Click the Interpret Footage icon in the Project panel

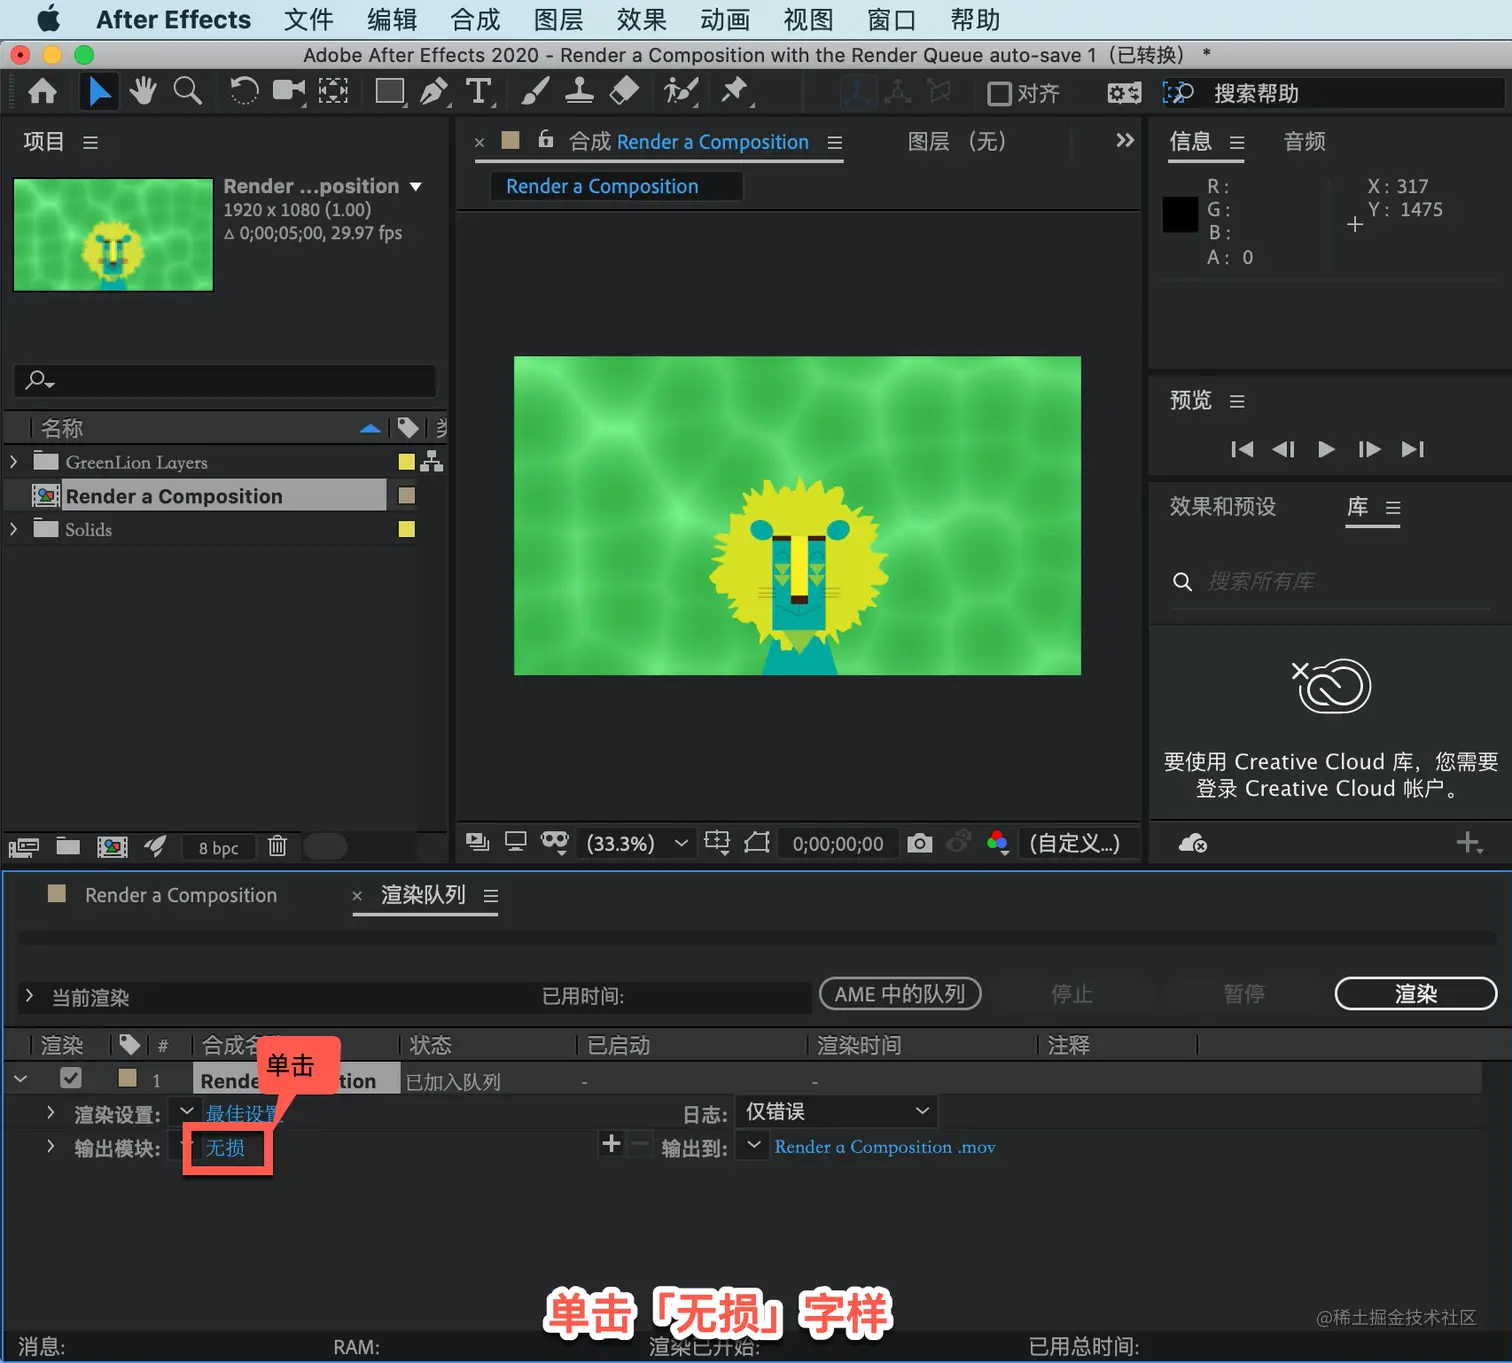[24, 847]
